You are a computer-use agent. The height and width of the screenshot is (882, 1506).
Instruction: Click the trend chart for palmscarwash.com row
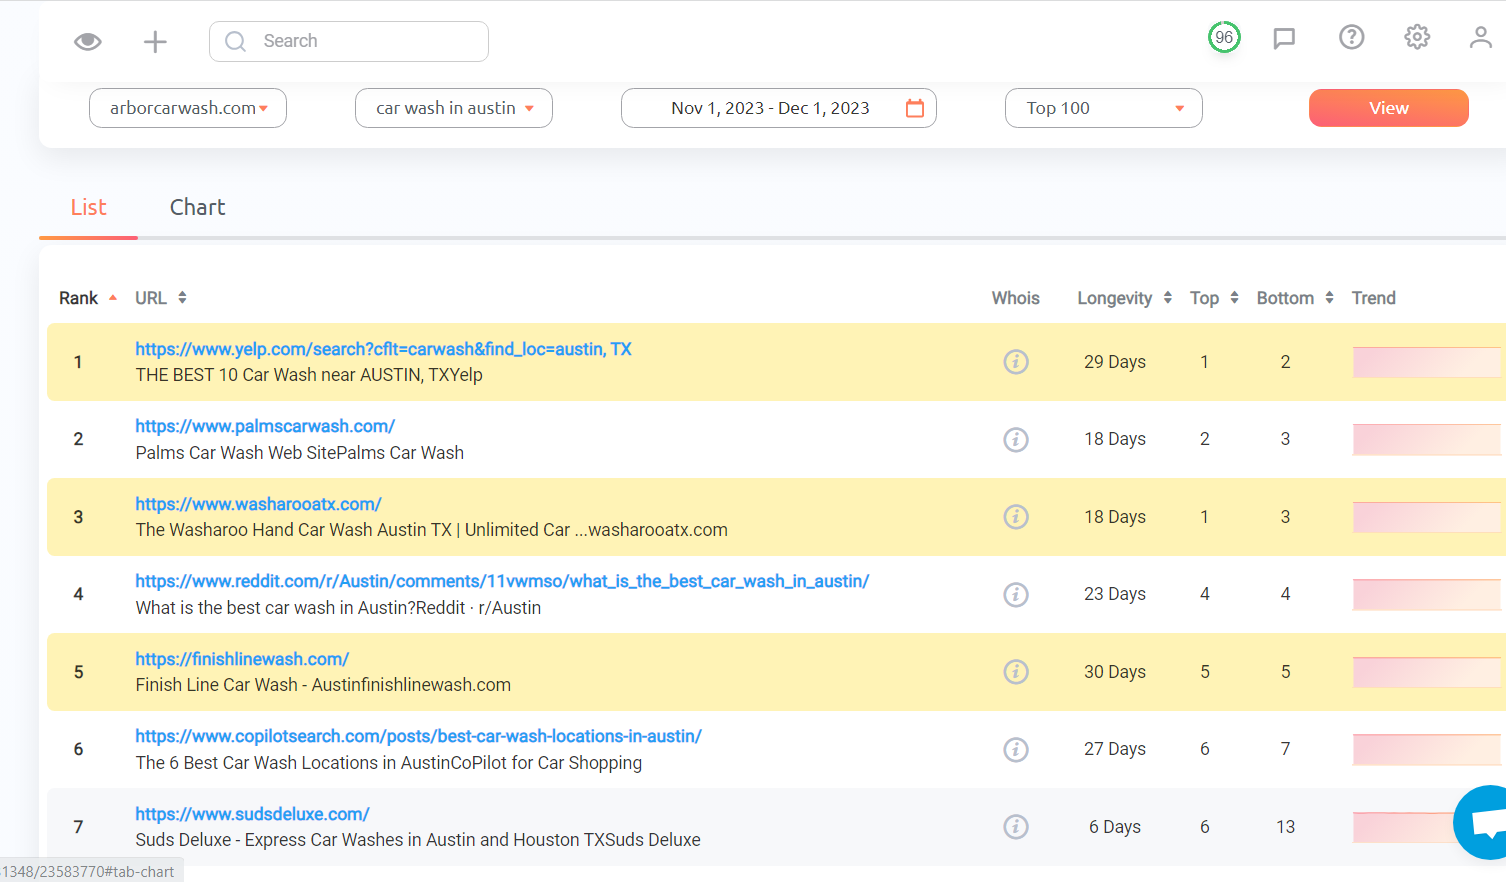coord(1427,439)
